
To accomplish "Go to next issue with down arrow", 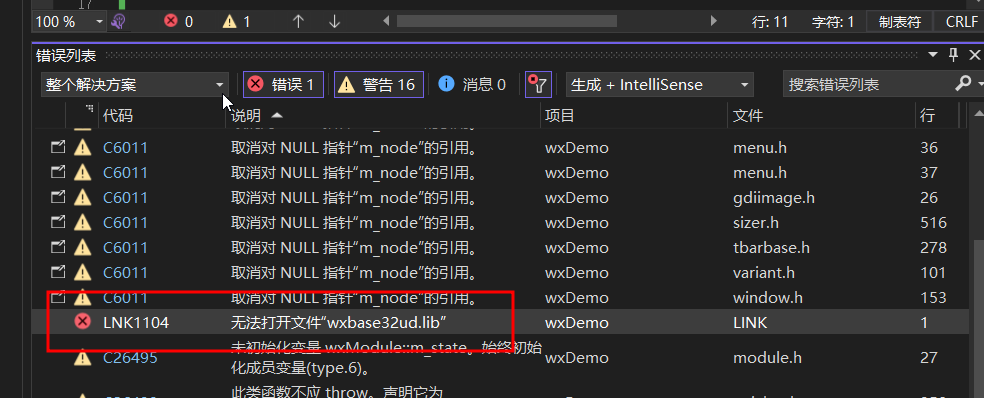I will 334,21.
